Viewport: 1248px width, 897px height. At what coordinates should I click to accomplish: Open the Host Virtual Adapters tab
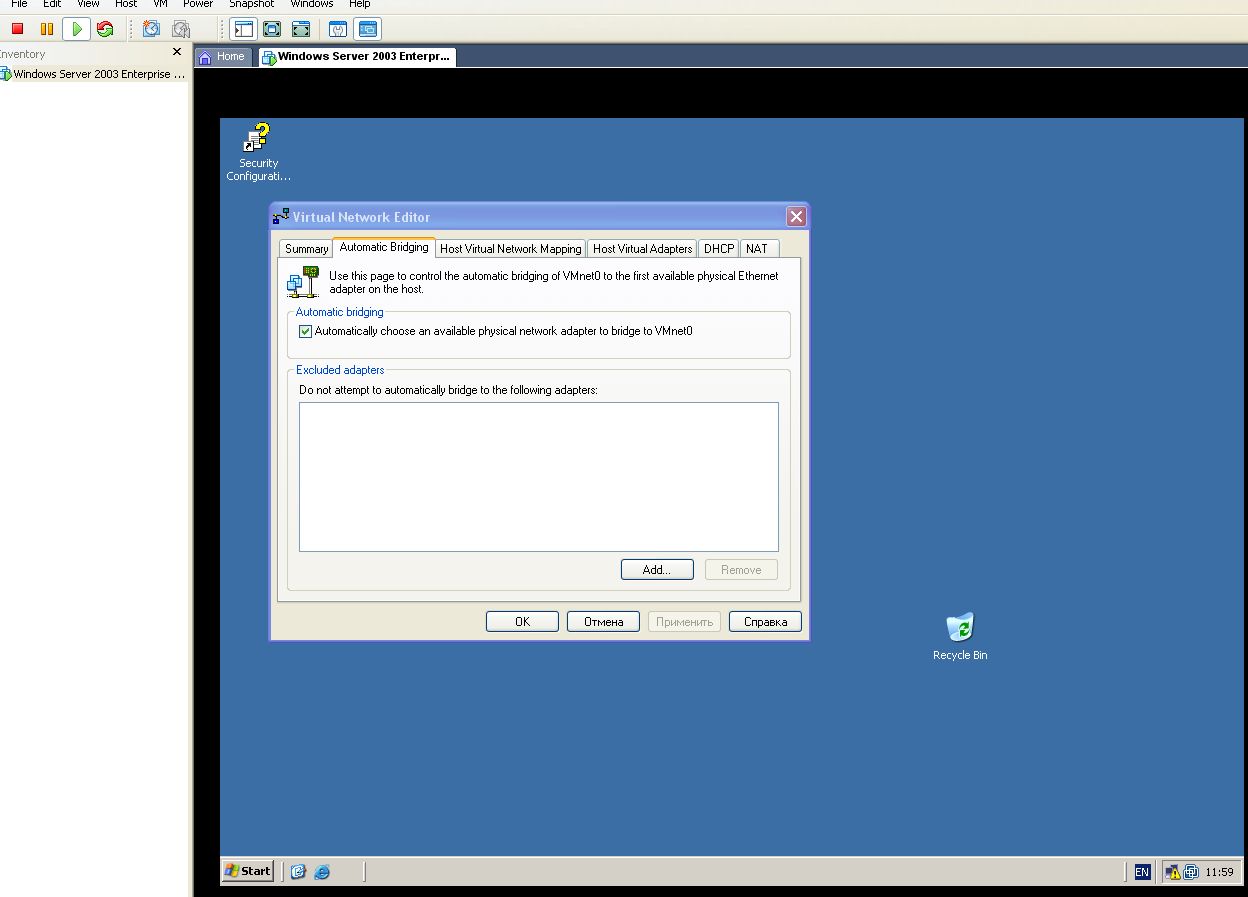pos(642,249)
